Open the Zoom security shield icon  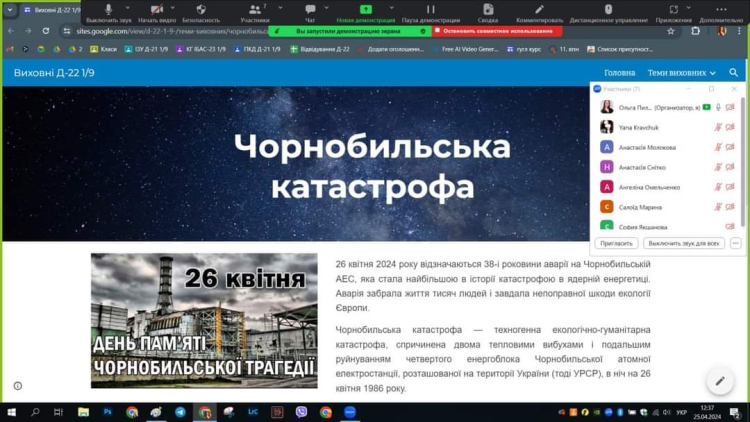coord(201,9)
